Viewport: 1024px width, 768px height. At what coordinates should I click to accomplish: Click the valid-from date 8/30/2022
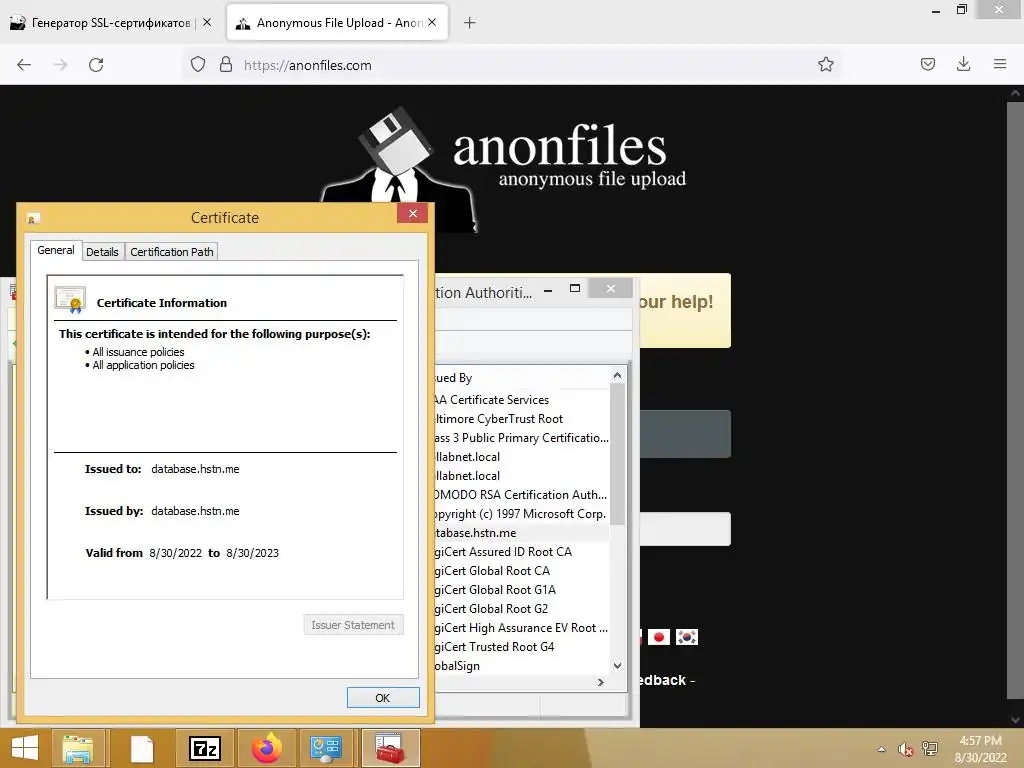pyautogui.click(x=176, y=553)
